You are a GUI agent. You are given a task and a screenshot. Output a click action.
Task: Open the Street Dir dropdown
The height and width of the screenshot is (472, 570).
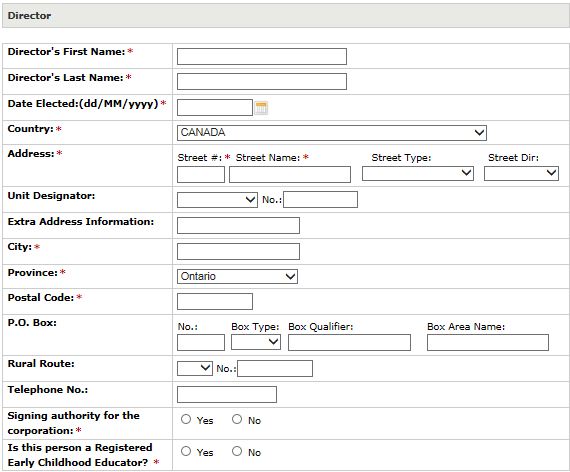point(521,173)
